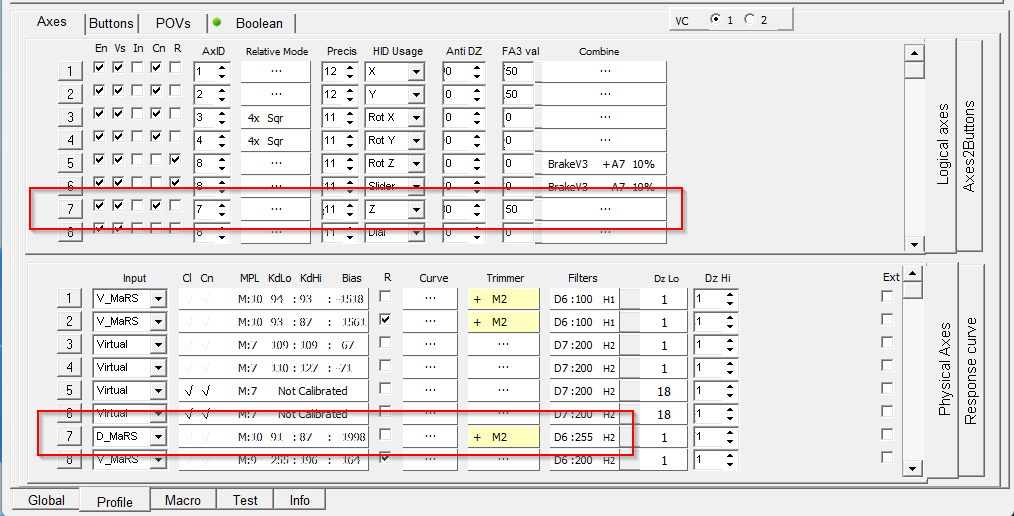The image size is (1014, 516).
Task: Open HID Usage dropdown showing Rot Z
Action: [x=415, y=164]
